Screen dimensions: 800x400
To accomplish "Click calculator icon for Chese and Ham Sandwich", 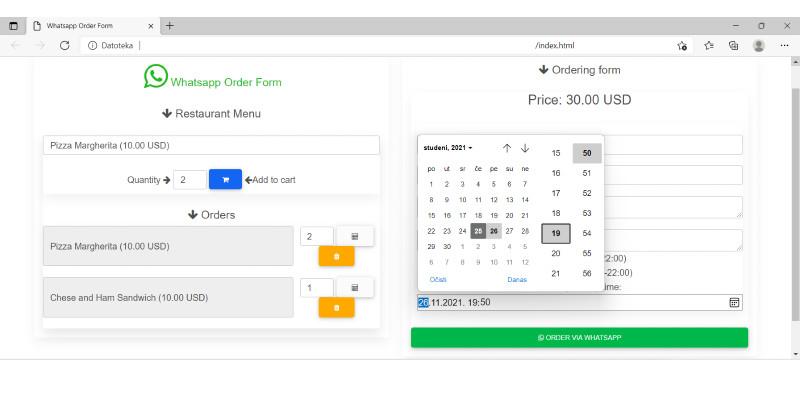I will click(x=355, y=287).
